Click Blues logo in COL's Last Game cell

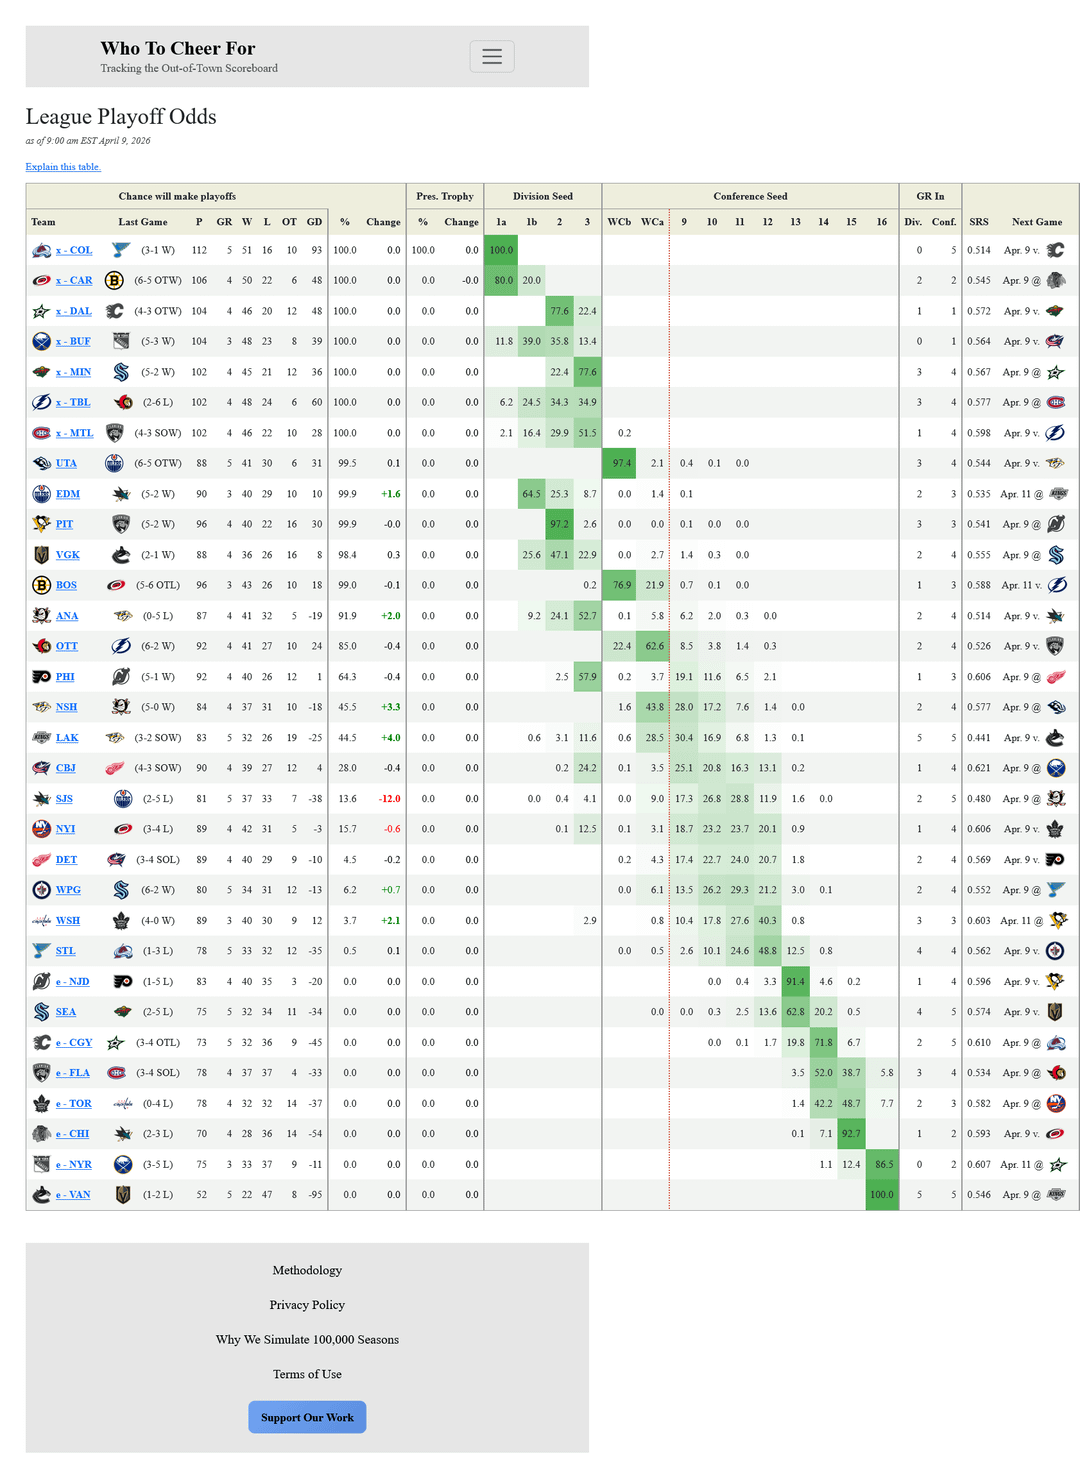[121, 251]
